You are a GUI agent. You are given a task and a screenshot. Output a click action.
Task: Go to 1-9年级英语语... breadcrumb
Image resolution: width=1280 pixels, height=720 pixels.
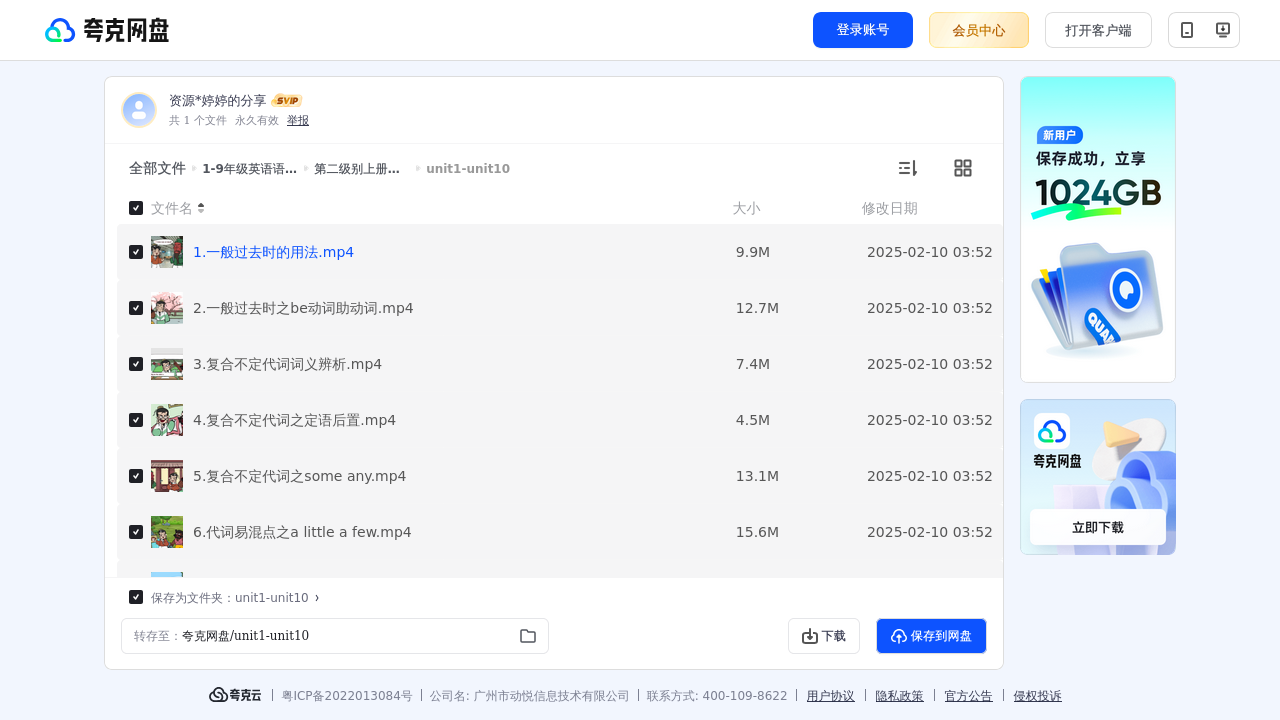(x=249, y=169)
